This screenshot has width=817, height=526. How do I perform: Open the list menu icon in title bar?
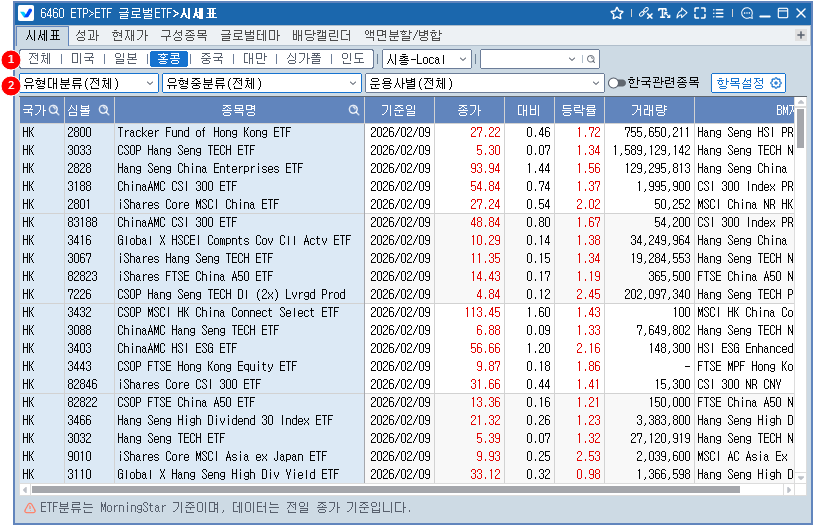718,13
